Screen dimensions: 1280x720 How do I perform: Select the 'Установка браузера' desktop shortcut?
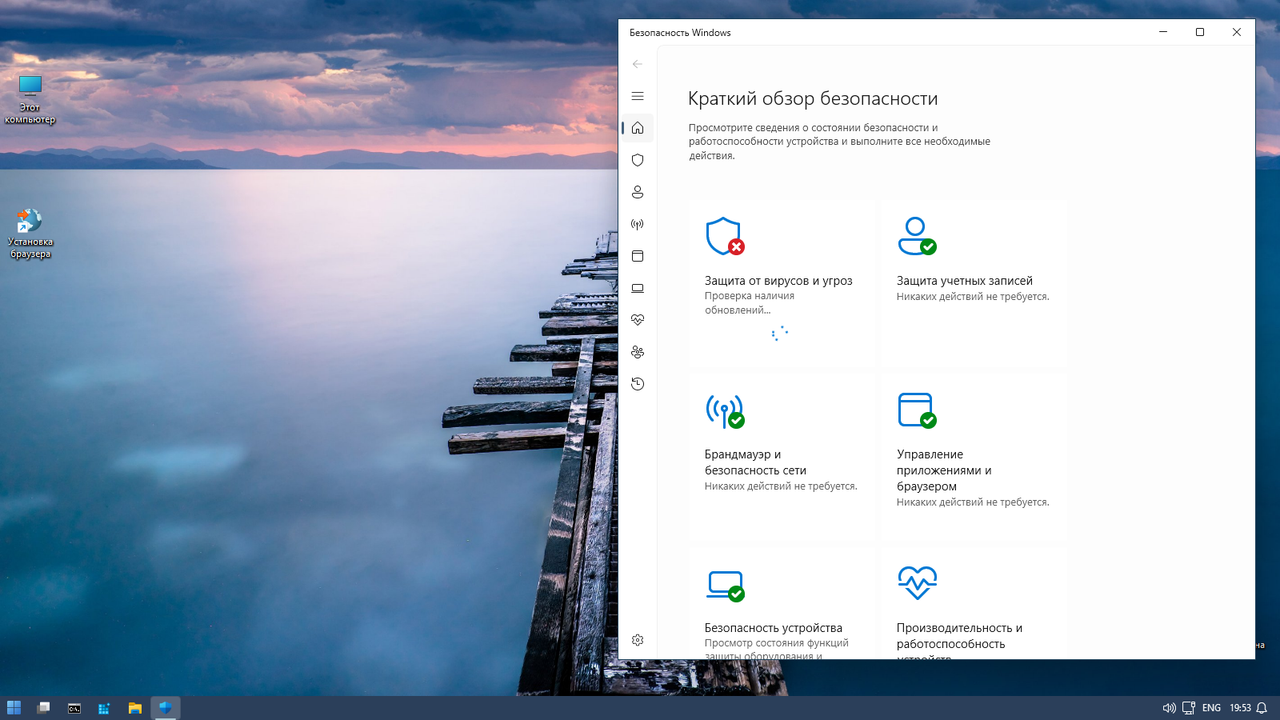point(30,233)
